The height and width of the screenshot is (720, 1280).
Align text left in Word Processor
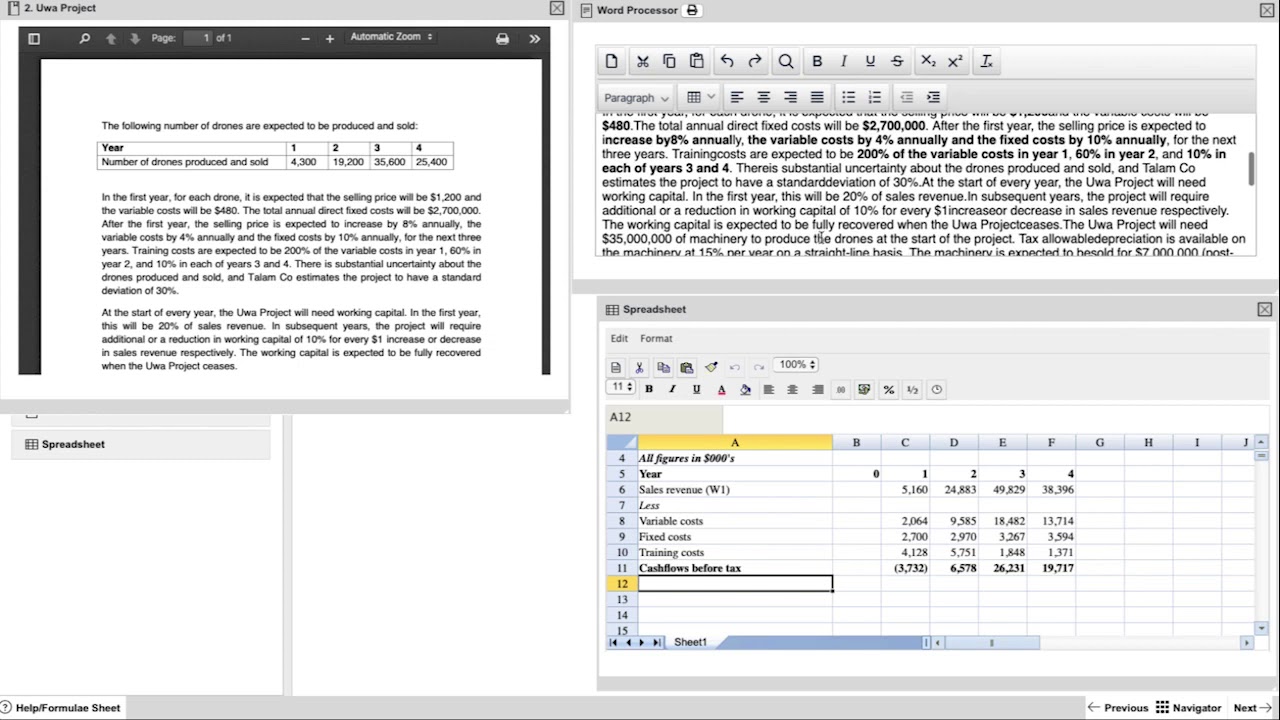[x=737, y=97]
